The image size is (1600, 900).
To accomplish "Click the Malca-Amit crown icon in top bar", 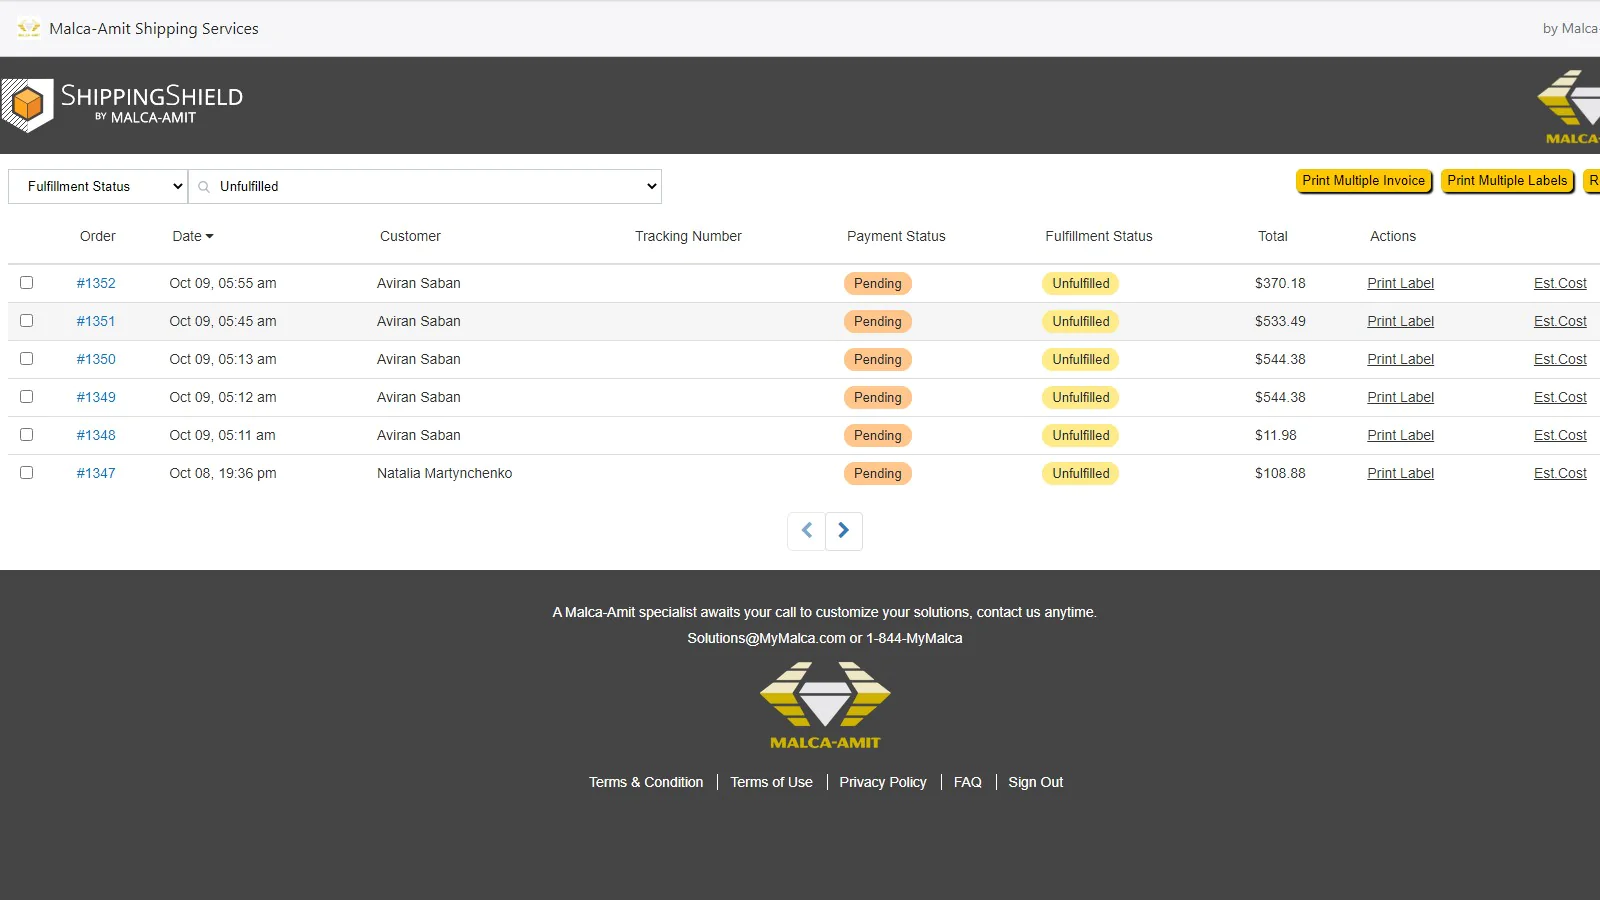I will (x=27, y=27).
